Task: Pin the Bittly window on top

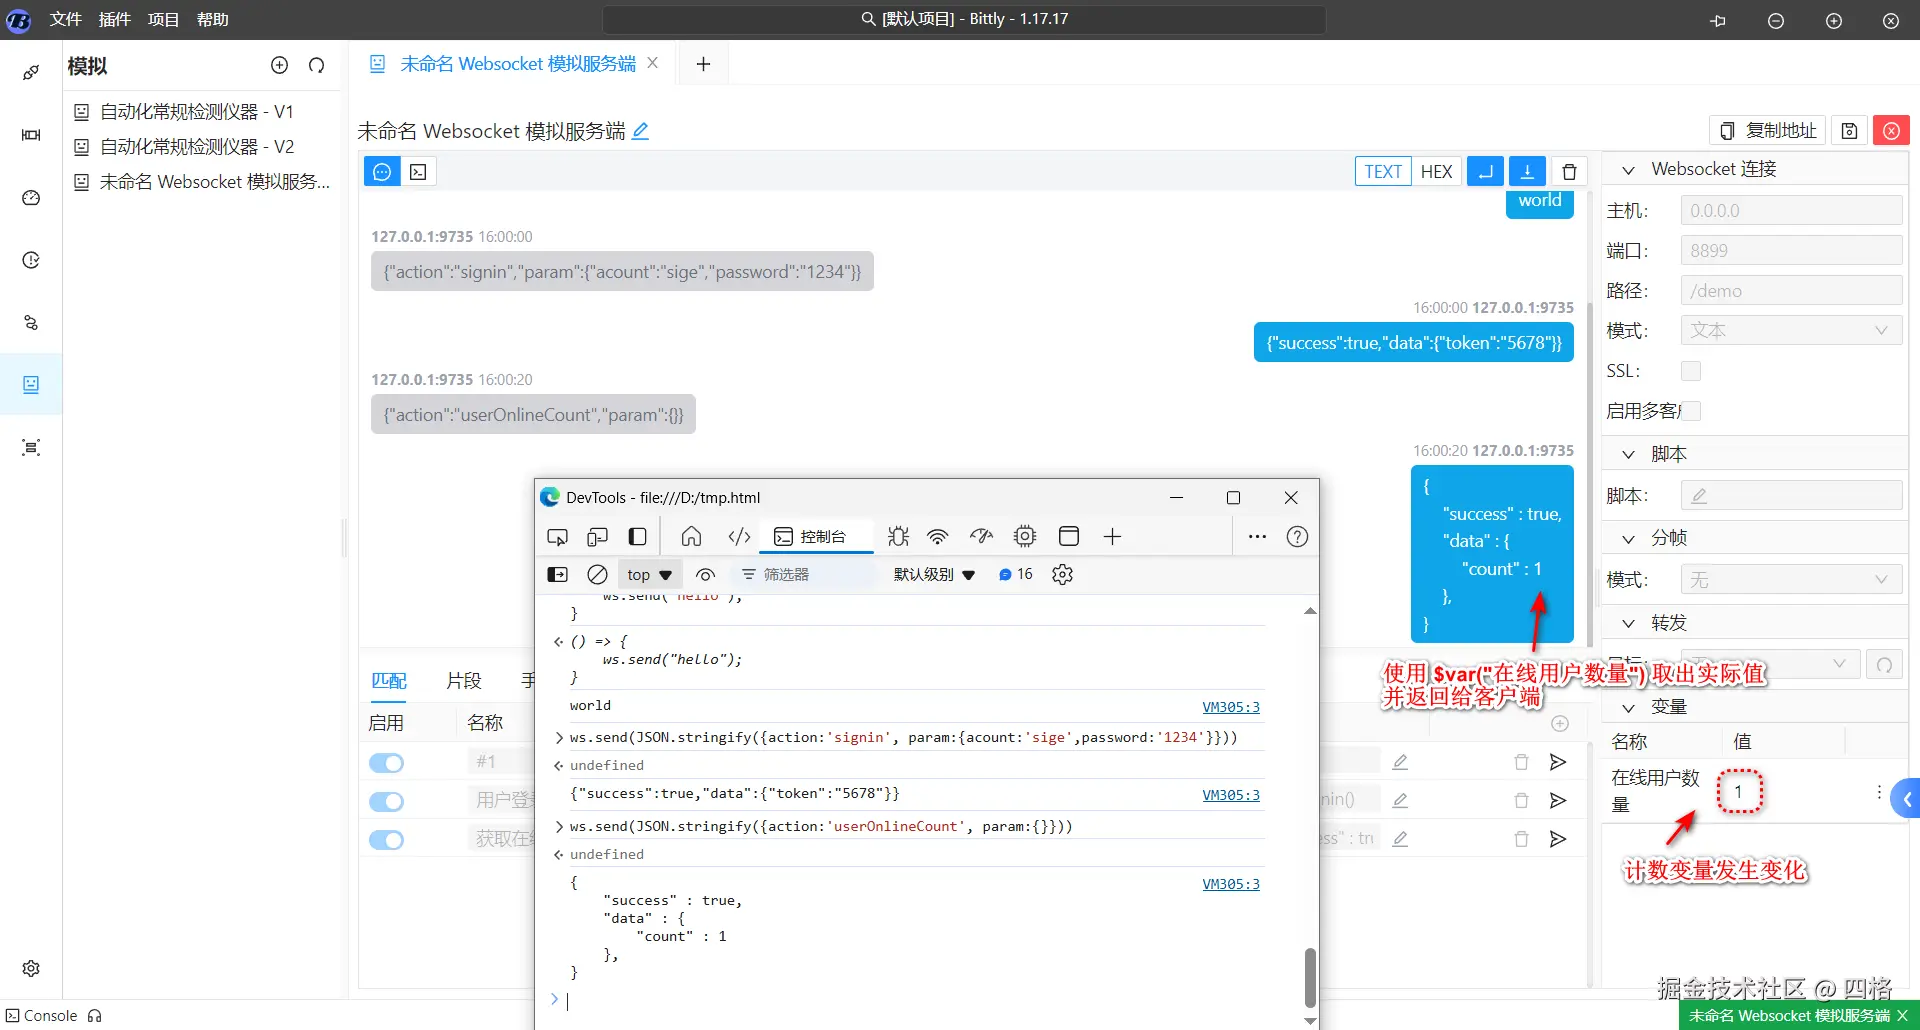Action: point(1718,20)
